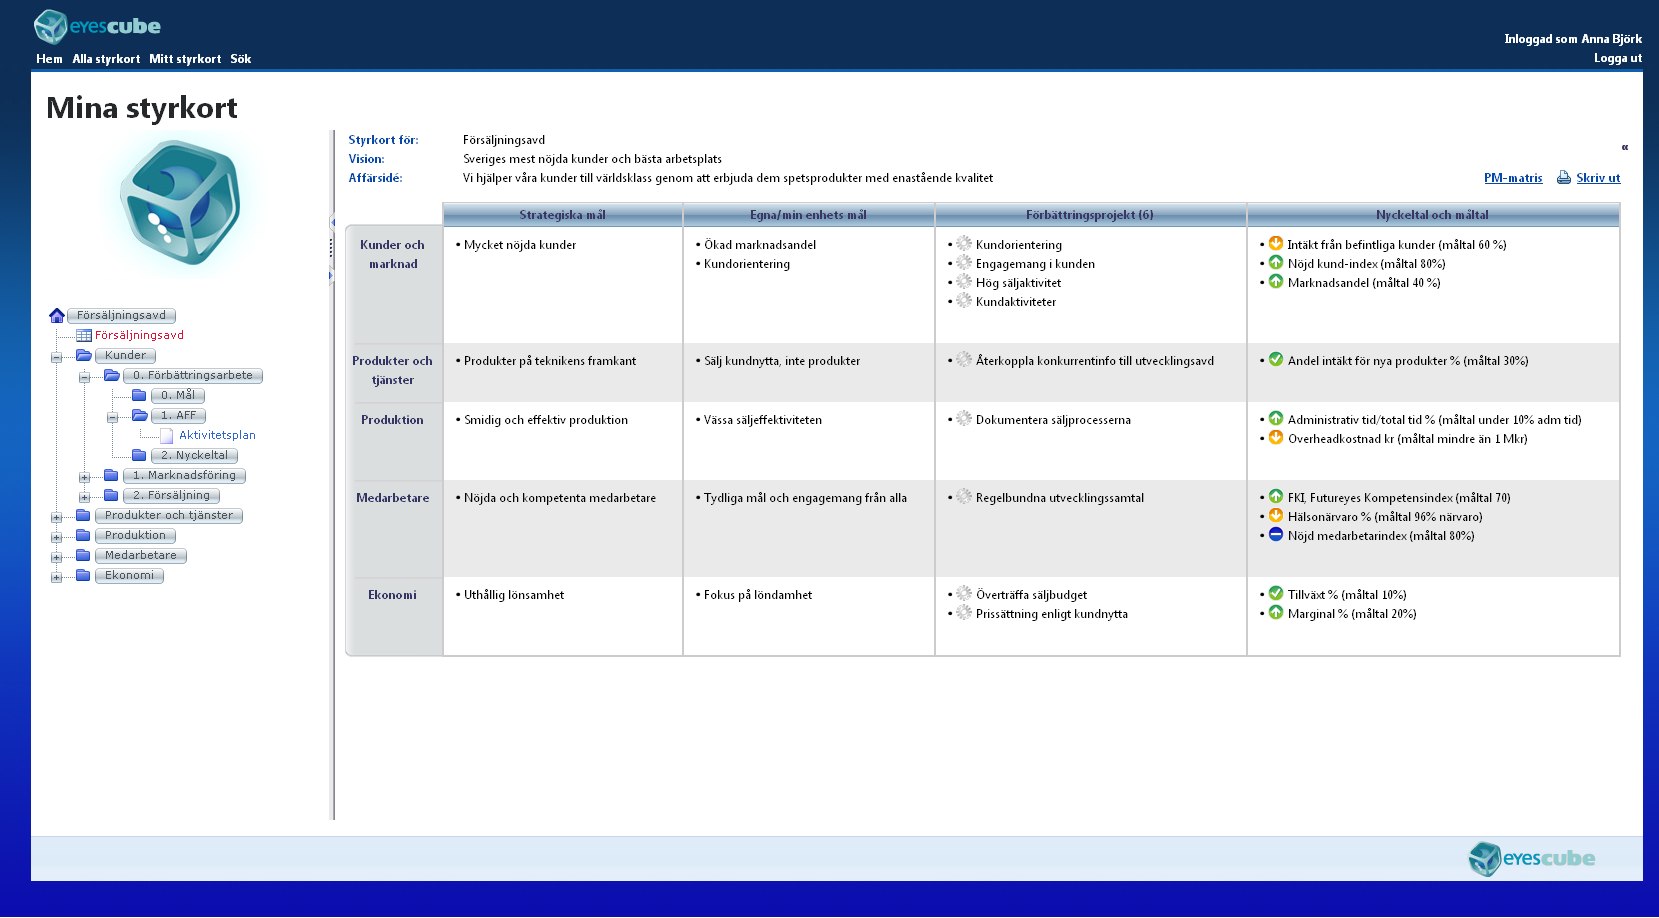Expand the Medarbetare tree node
Image resolution: width=1659 pixels, height=918 pixels.
56,557
